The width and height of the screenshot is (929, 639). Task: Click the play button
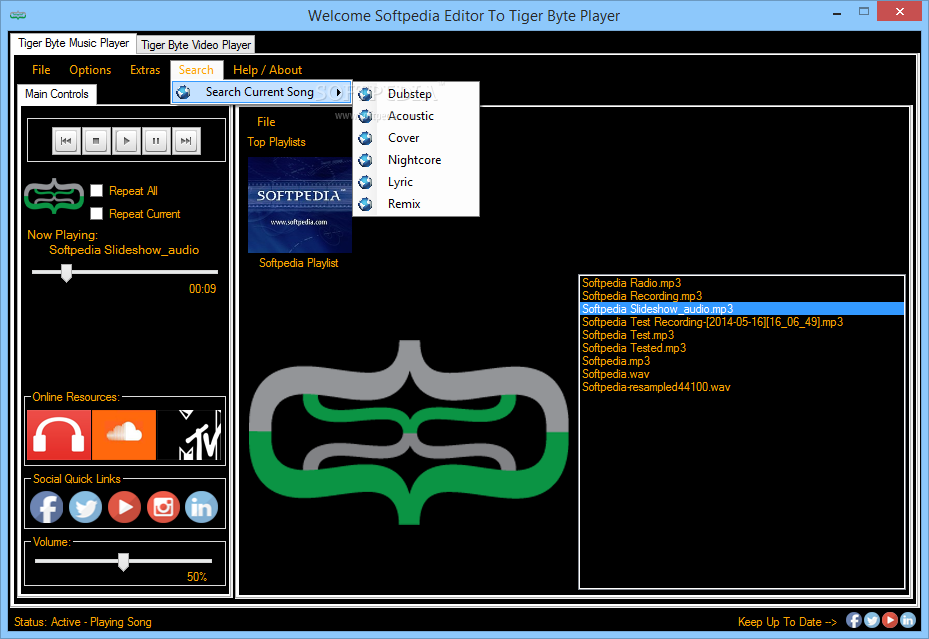pos(126,141)
